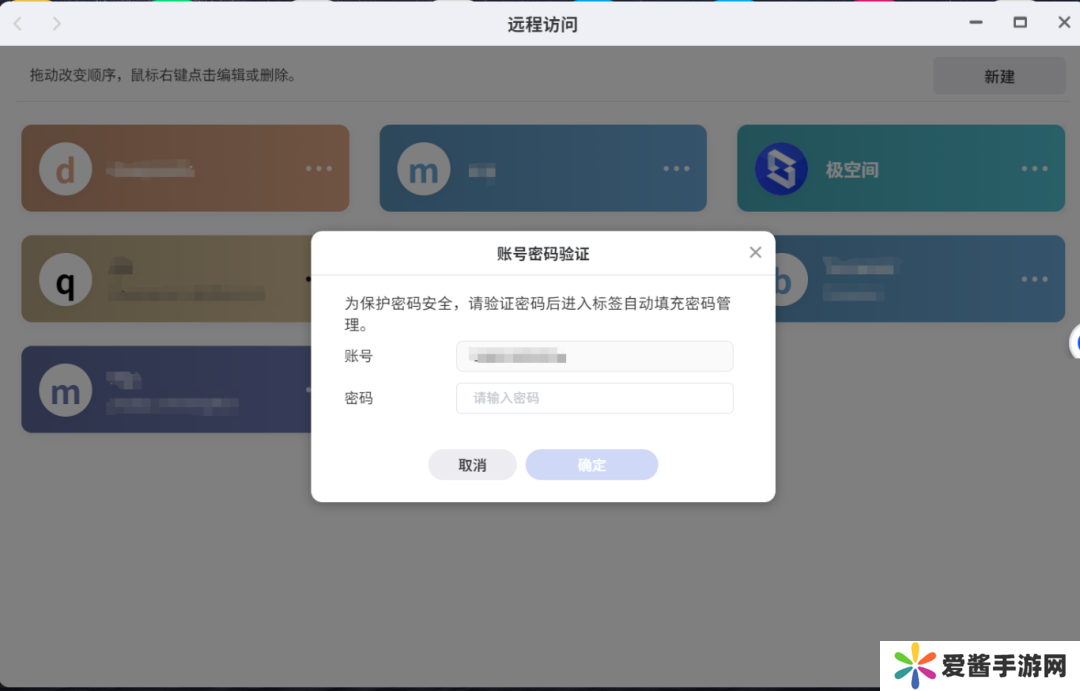The width and height of the screenshot is (1080, 691).
Task: Expand the more options on 极空间 card
Action: [1035, 169]
